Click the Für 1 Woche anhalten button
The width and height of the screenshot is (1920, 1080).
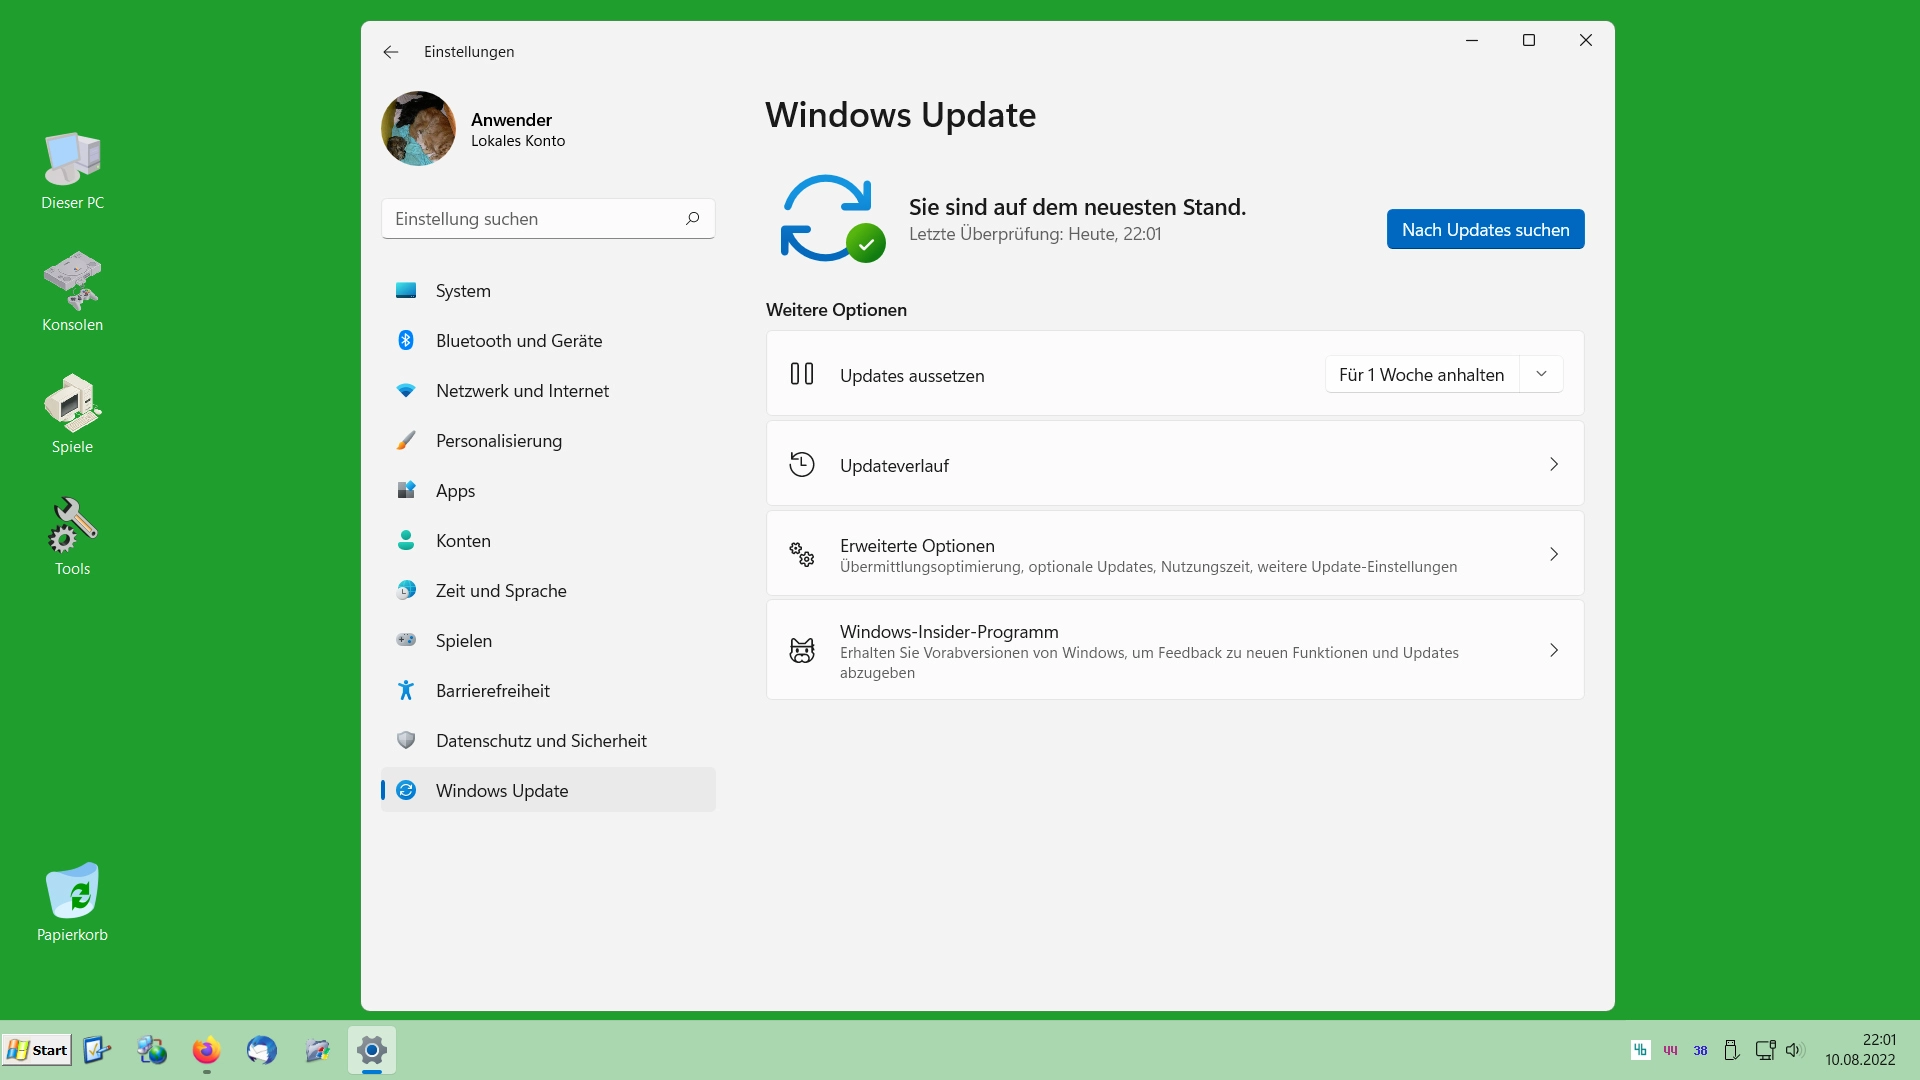coord(1421,374)
